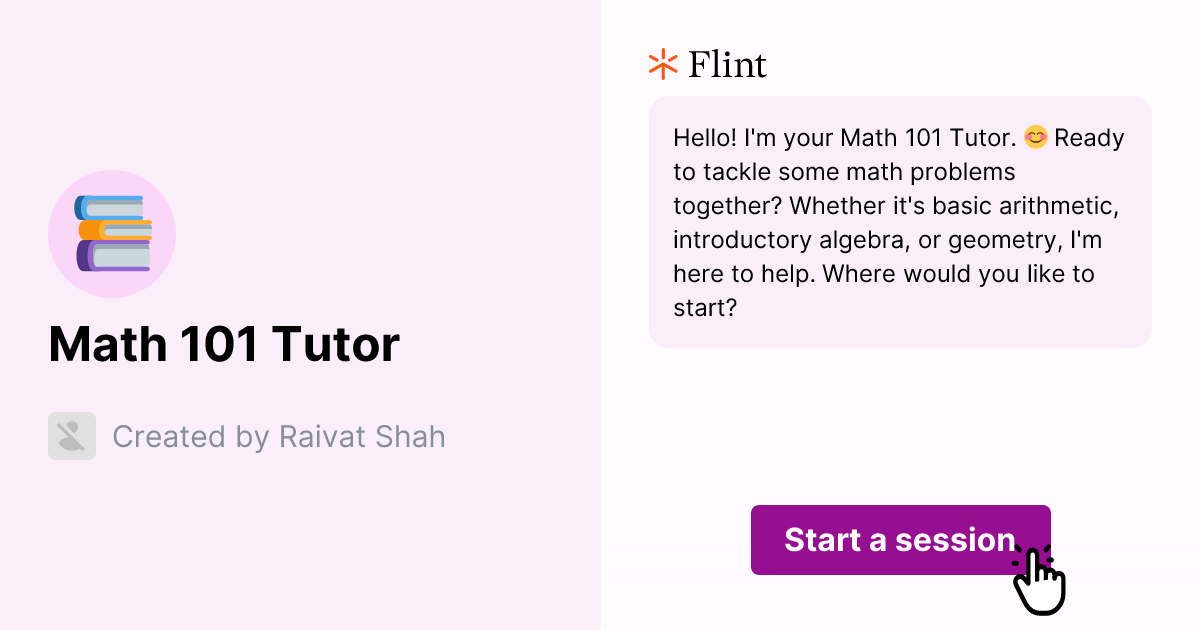The width and height of the screenshot is (1200, 630).
Task: Click the smiling emoji in the greeting
Action: coord(1034,137)
